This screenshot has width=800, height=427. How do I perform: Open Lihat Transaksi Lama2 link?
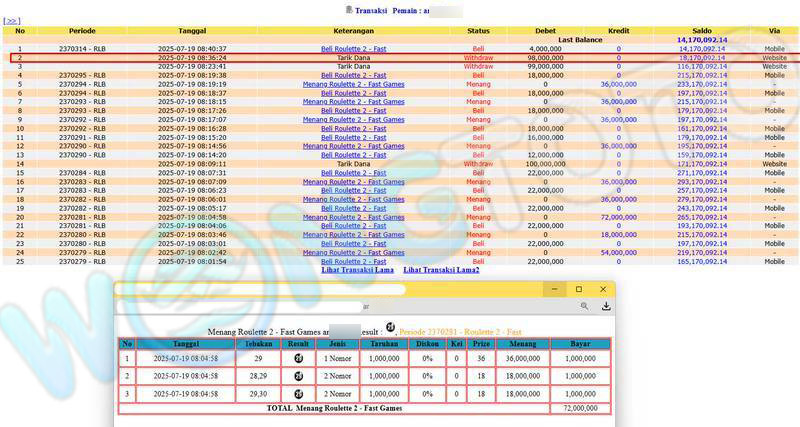coord(441,270)
